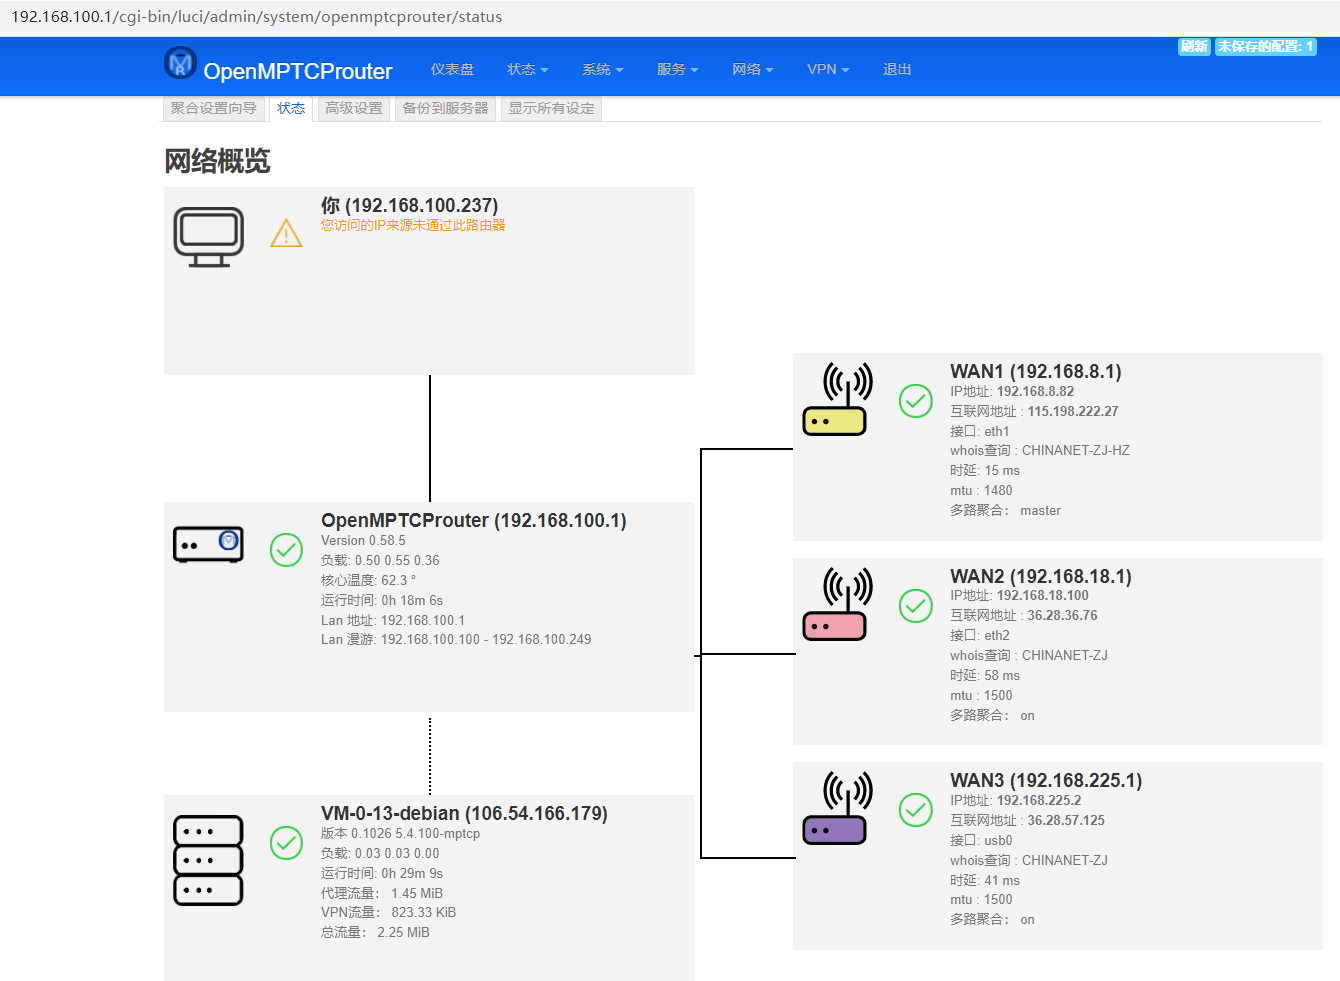This screenshot has height=981, width=1340.
Task: Click the router load 0.50 0.55 0.36
Action: point(397,560)
